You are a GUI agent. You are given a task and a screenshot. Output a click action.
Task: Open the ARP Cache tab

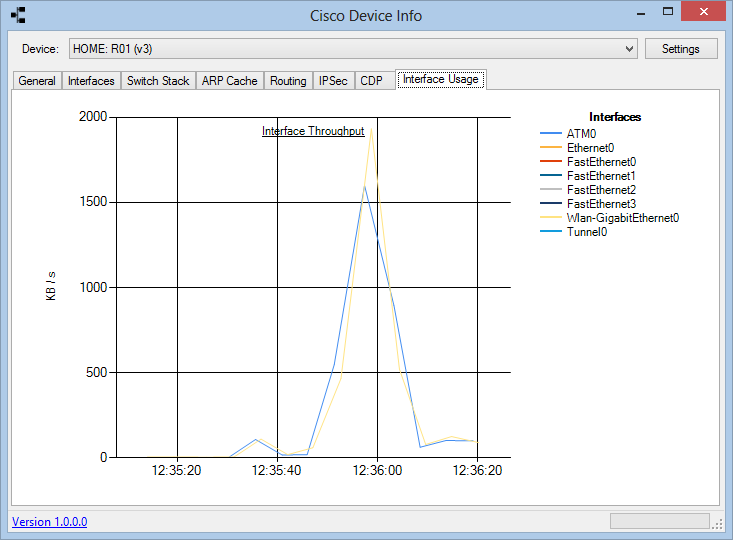pyautogui.click(x=230, y=81)
